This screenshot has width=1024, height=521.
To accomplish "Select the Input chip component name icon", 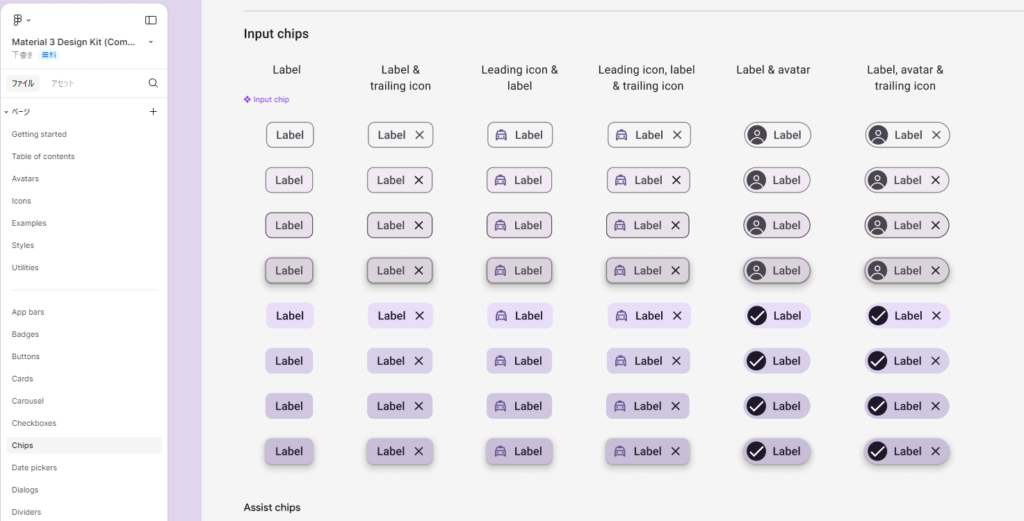I will pyautogui.click(x=247, y=99).
